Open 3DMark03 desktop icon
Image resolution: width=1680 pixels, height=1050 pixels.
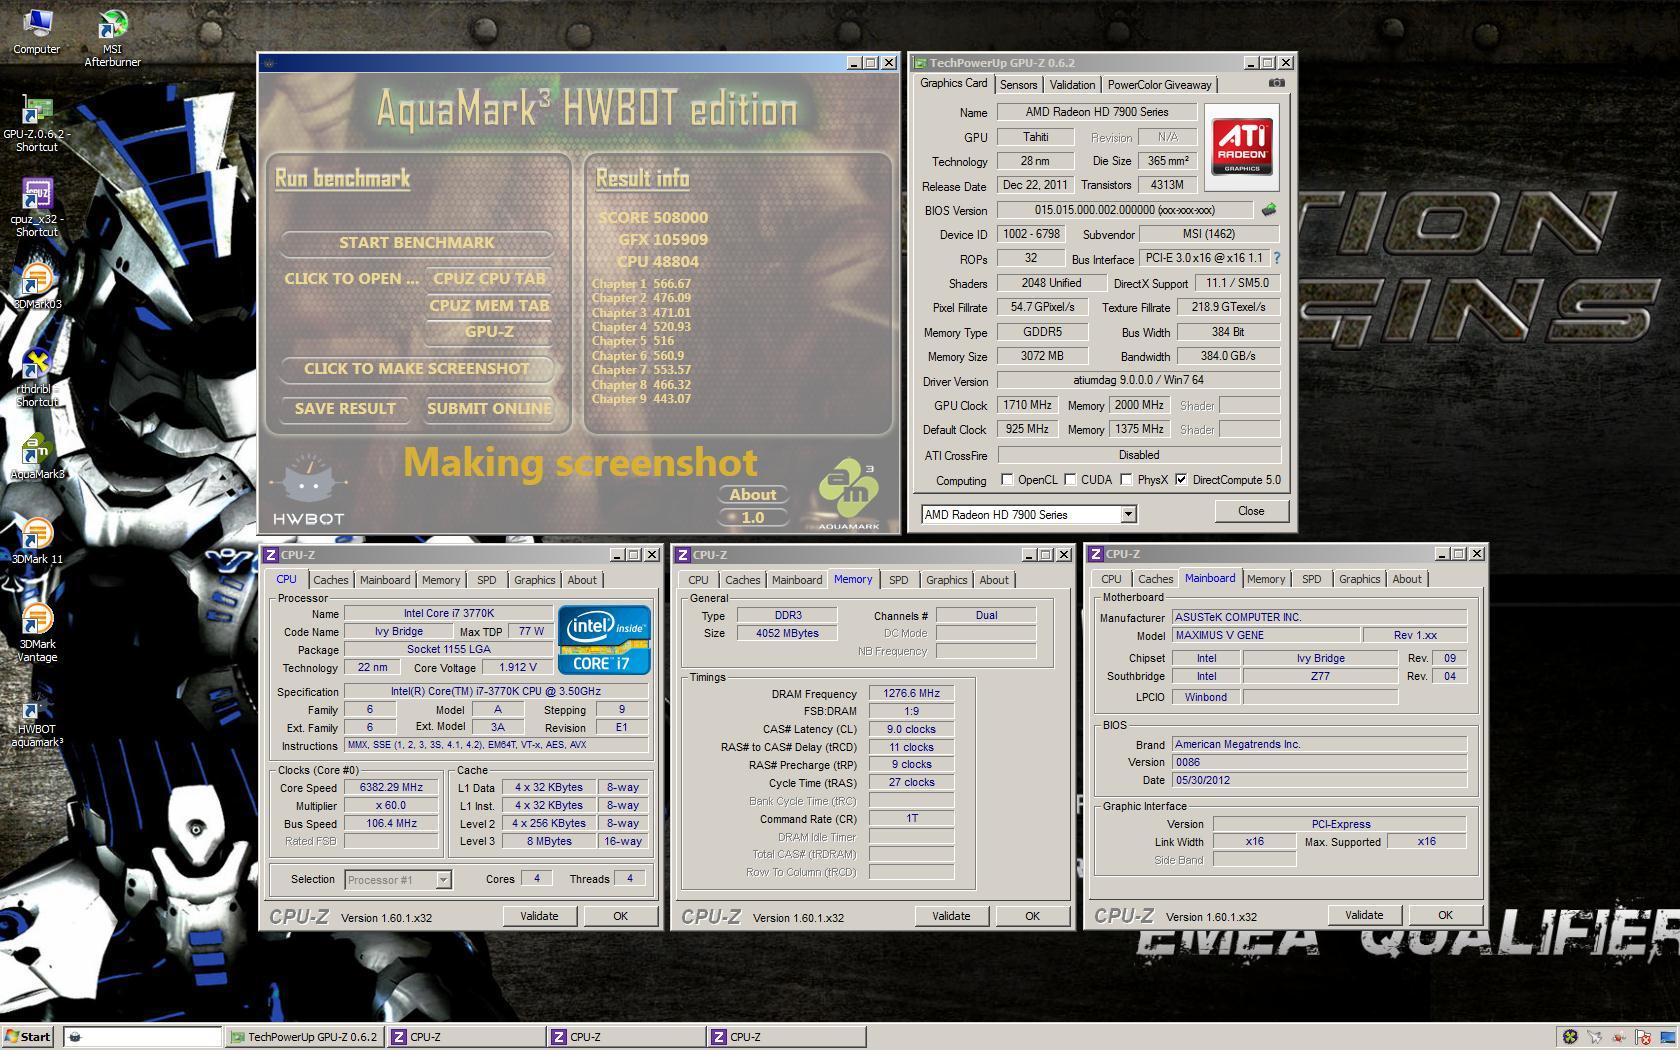point(36,287)
